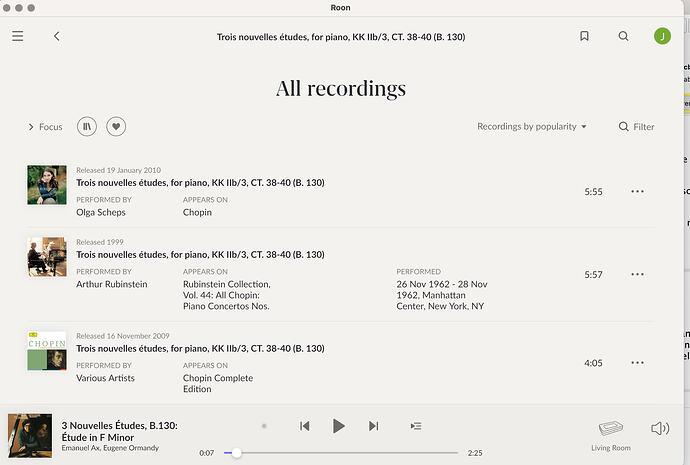Expand the Focus options
Viewport: 690px width, 465px height.
[x=45, y=127]
